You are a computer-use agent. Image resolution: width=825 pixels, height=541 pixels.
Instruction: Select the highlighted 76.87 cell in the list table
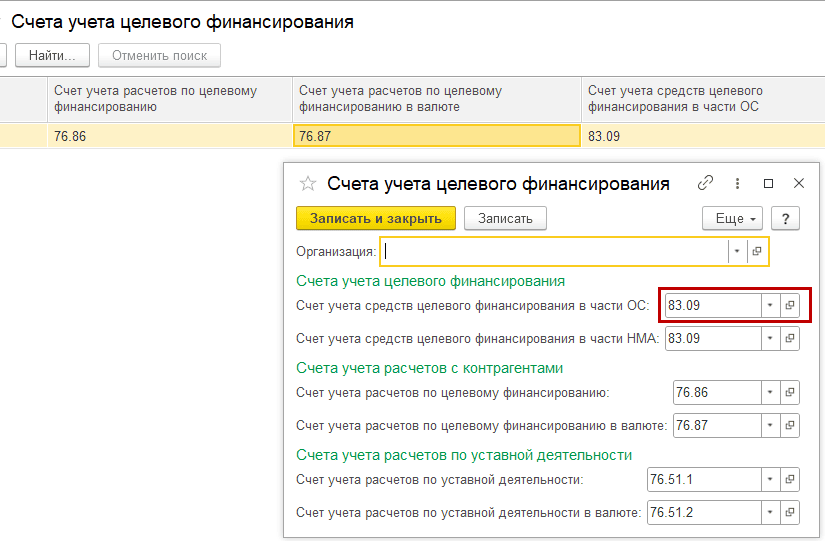[x=437, y=136]
